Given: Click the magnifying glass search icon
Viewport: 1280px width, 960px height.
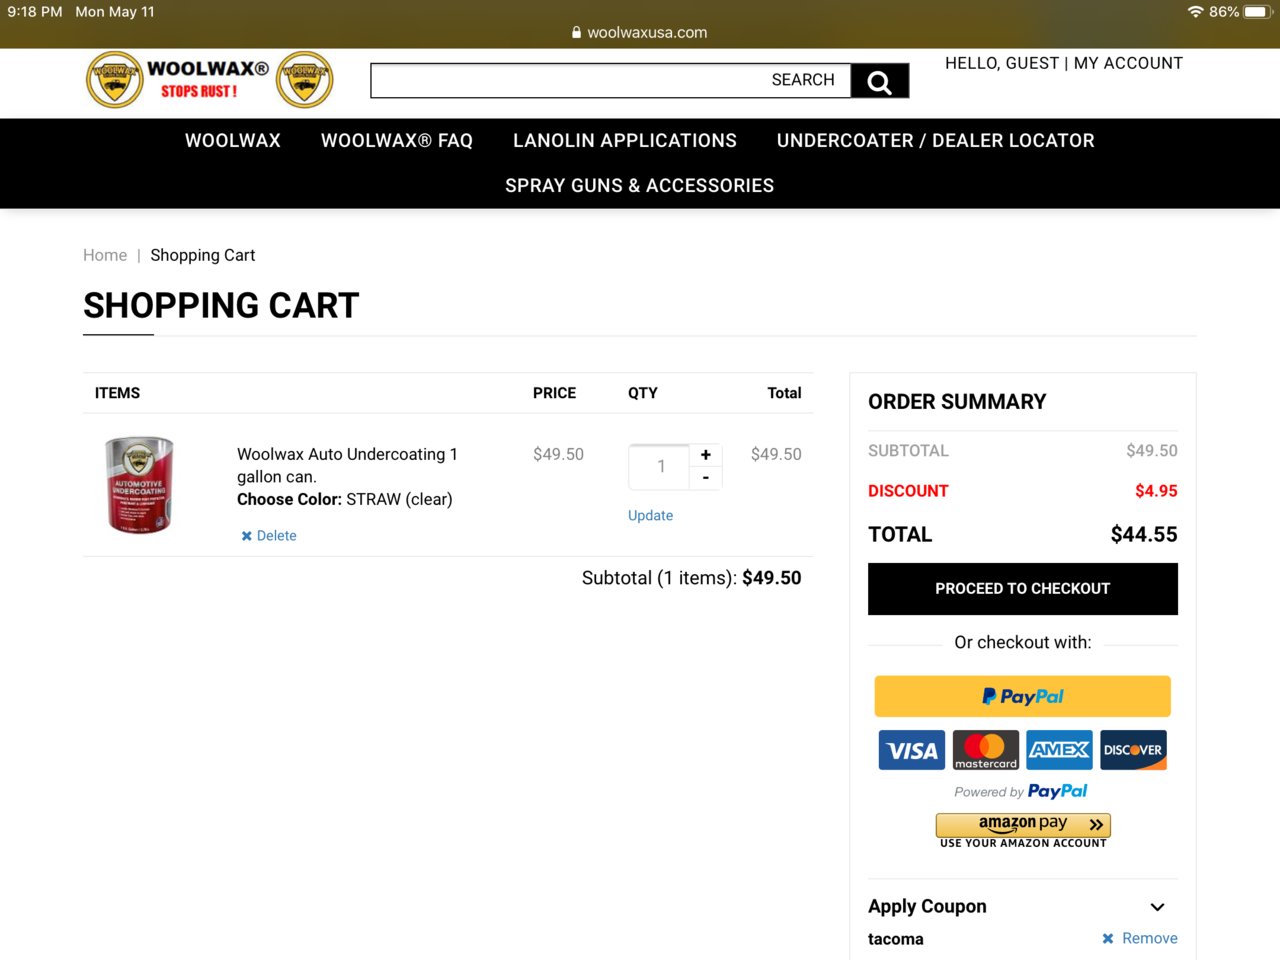Looking at the screenshot, I should pyautogui.click(x=880, y=81).
